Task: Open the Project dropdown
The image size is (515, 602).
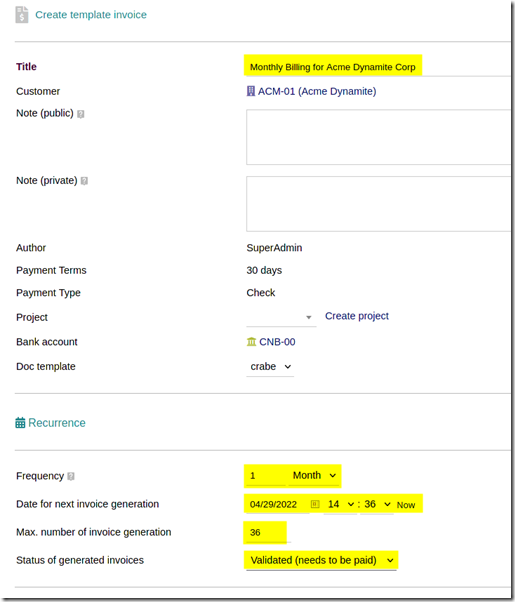Action: click(x=281, y=317)
